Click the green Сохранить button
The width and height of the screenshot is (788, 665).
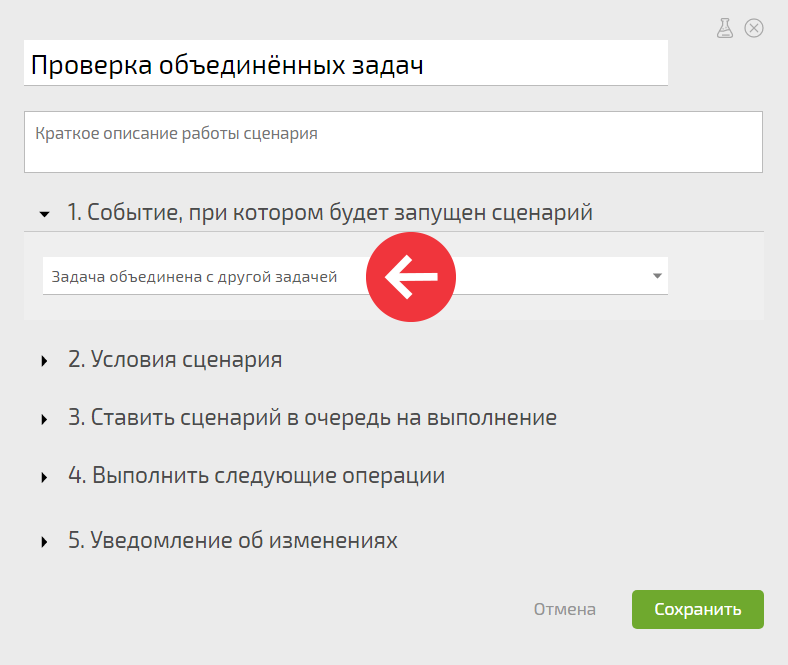698,609
